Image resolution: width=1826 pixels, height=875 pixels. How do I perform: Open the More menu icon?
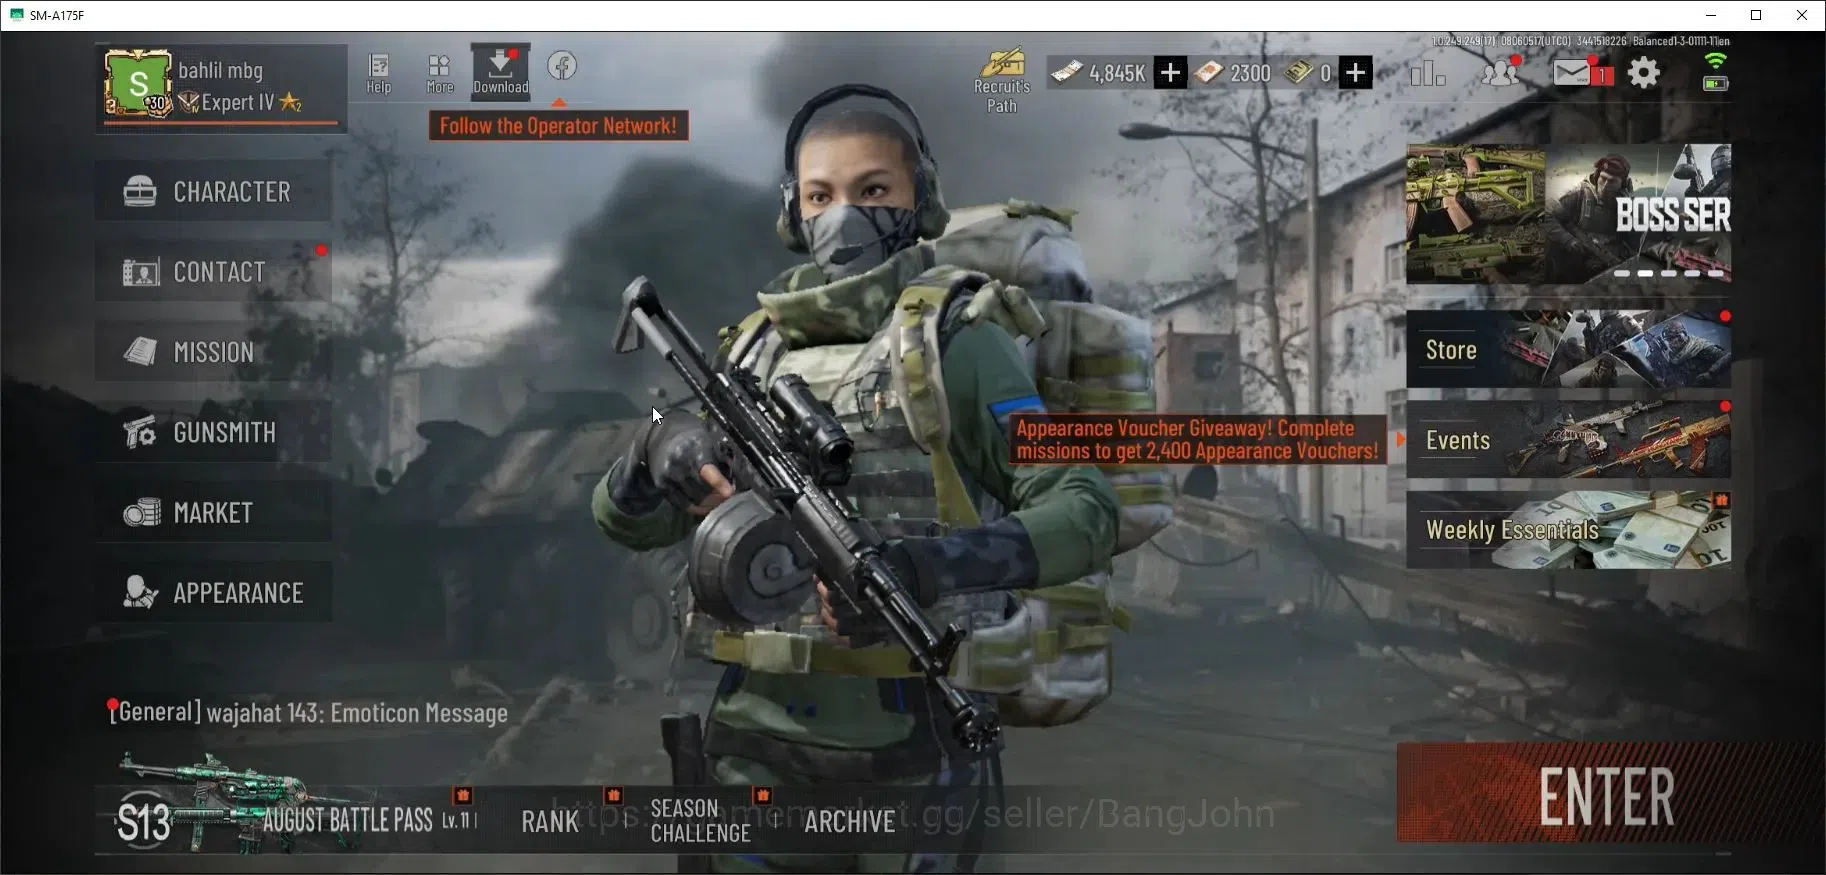440,73
